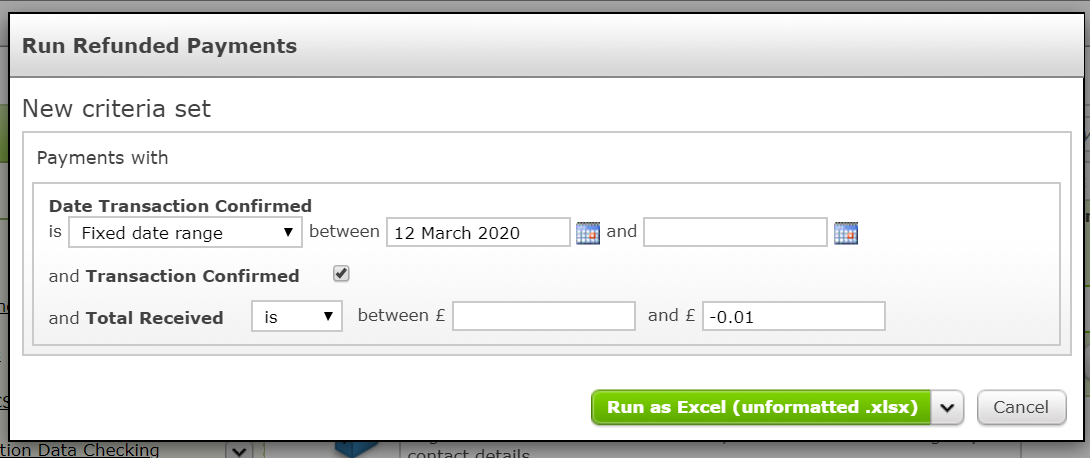Click the Date Transaction Confirmed label
Viewport: 1090px width, 458px height.
coord(181,206)
